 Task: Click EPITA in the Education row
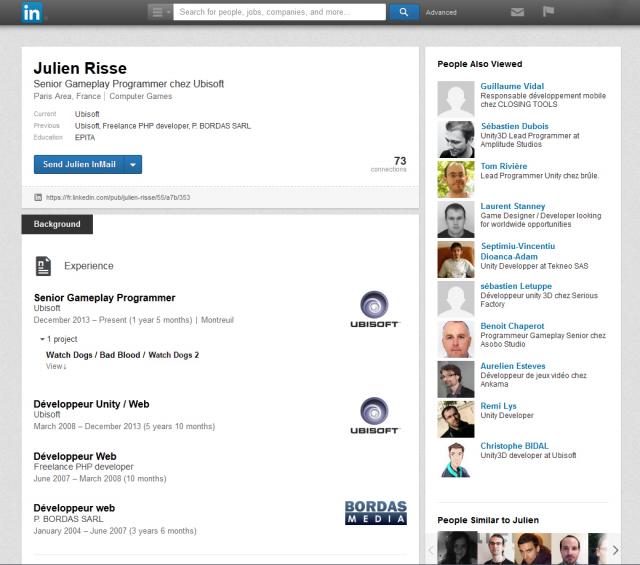pyautogui.click(x=85, y=138)
